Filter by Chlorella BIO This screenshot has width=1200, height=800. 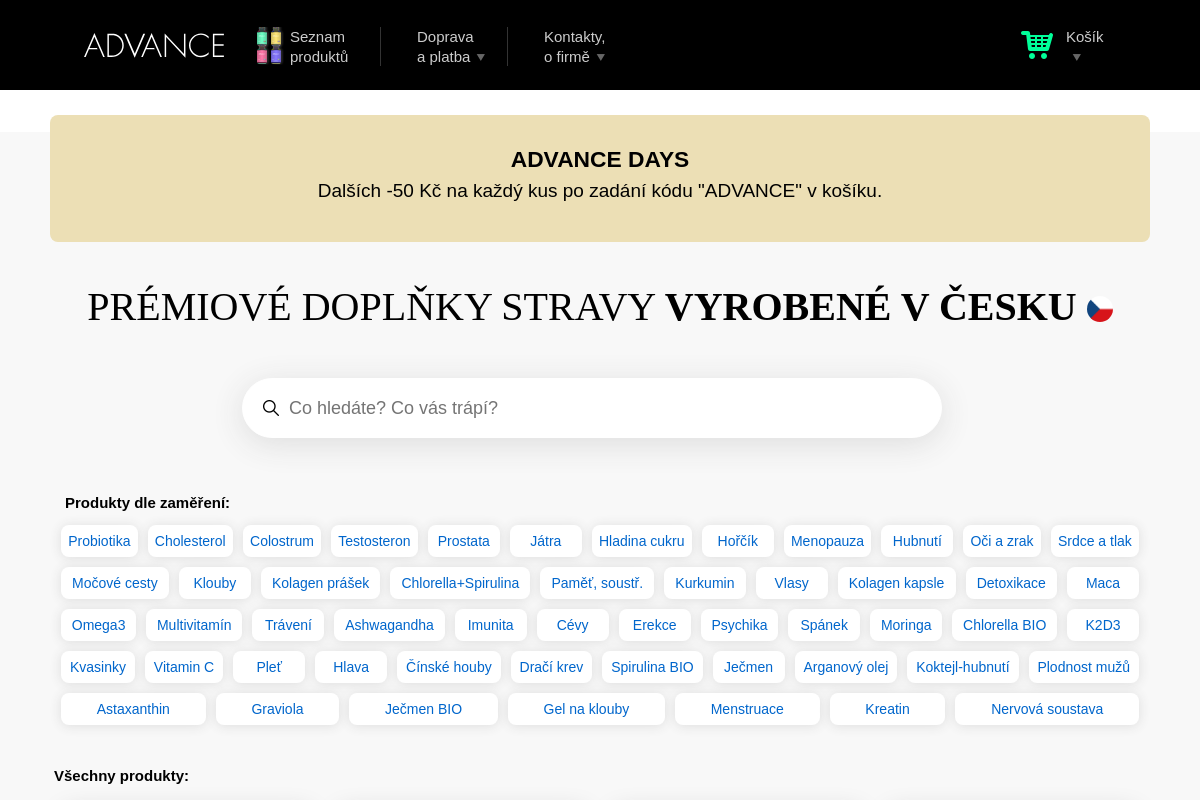coord(1005,625)
